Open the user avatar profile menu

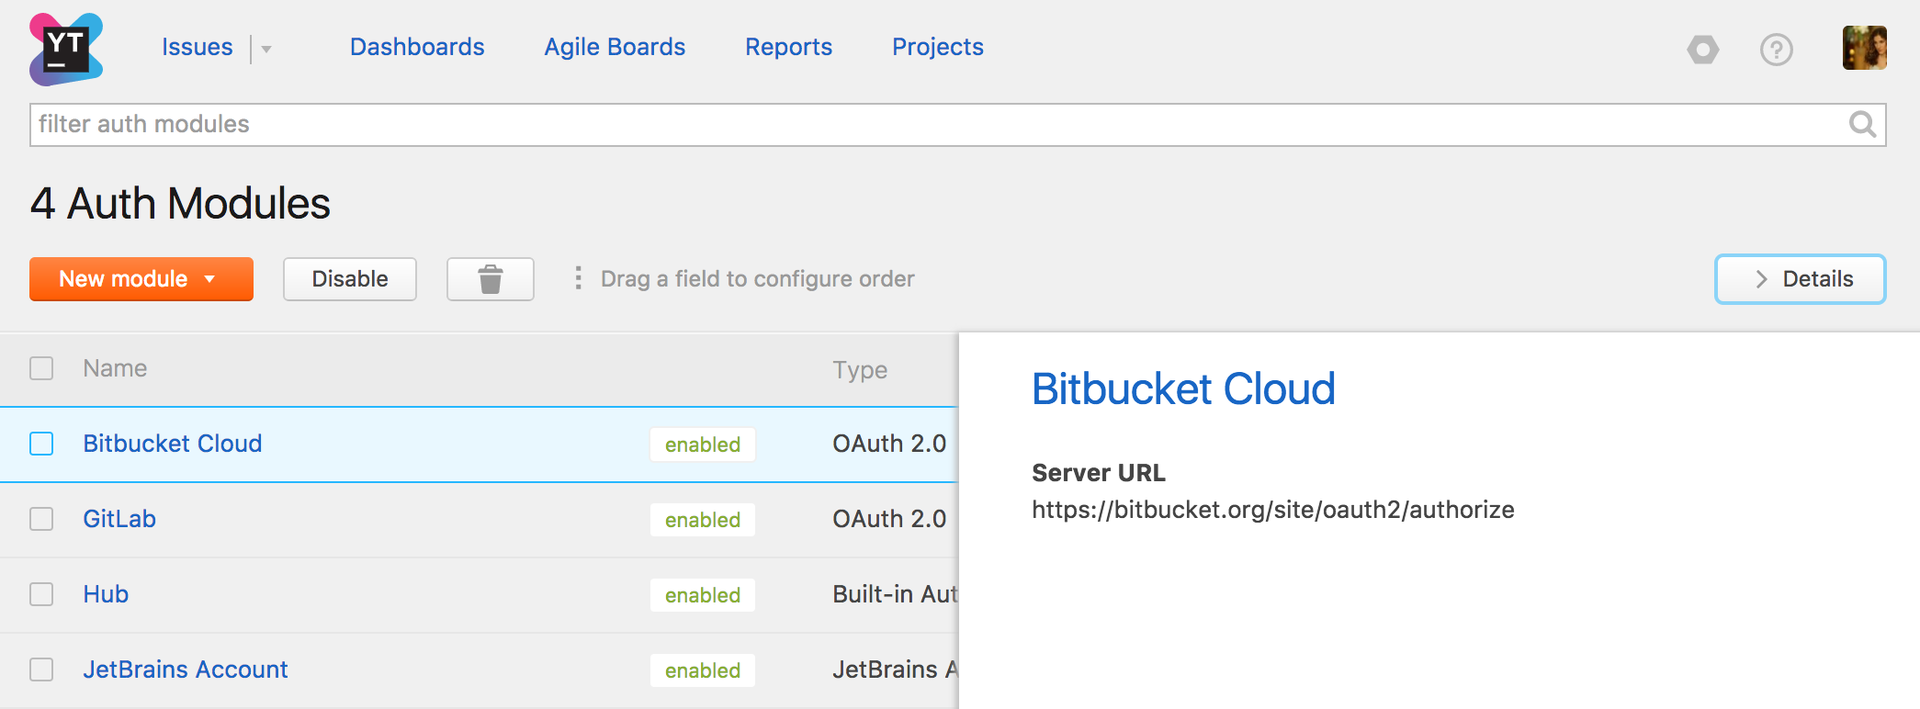1864,48
